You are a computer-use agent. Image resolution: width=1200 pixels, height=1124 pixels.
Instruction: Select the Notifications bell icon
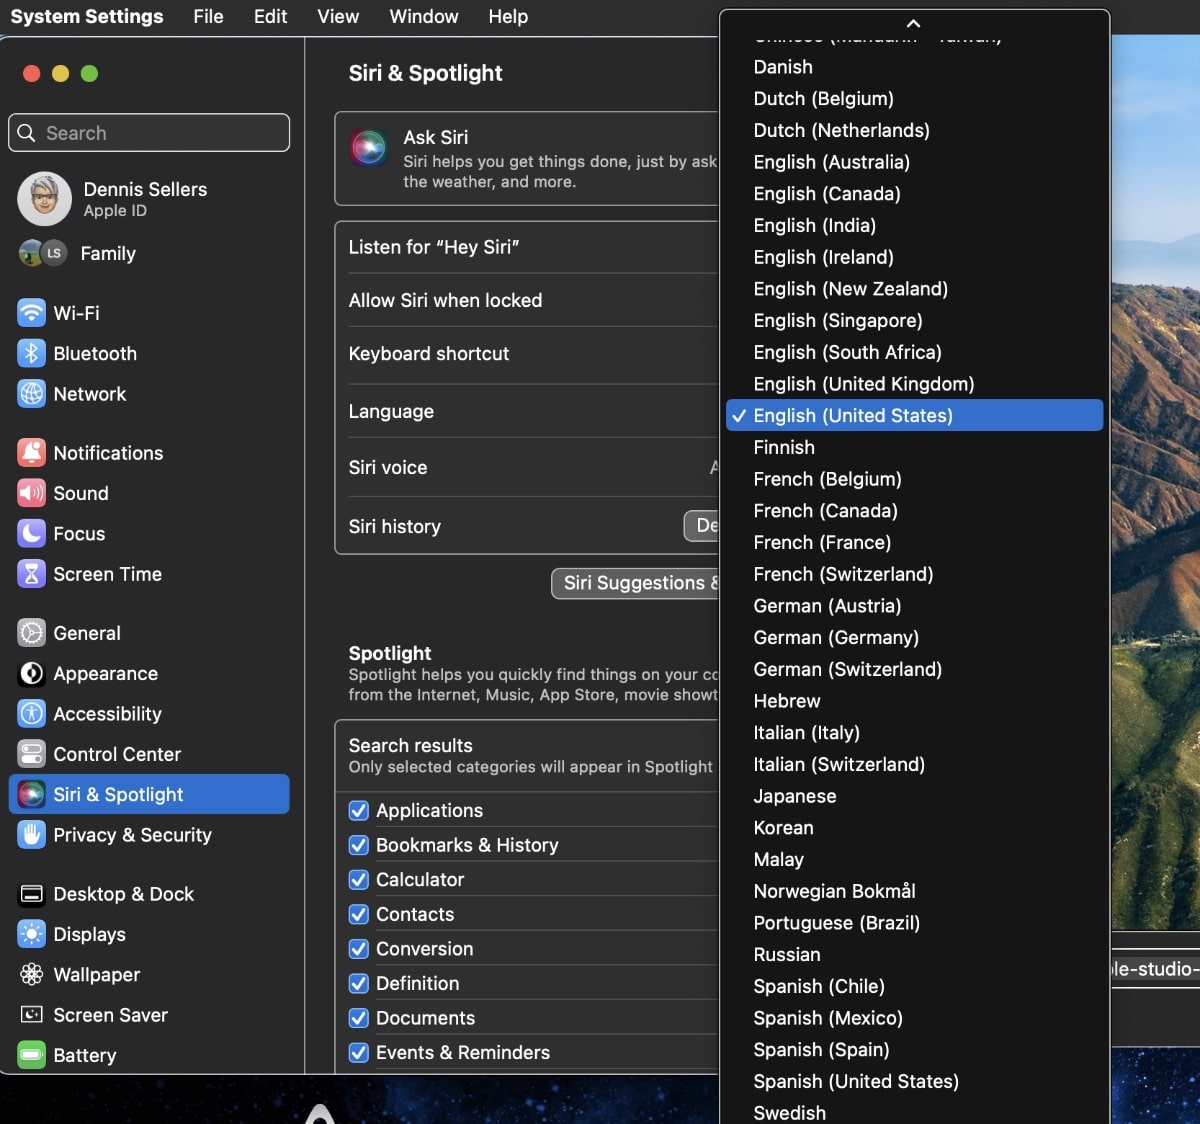(x=32, y=453)
